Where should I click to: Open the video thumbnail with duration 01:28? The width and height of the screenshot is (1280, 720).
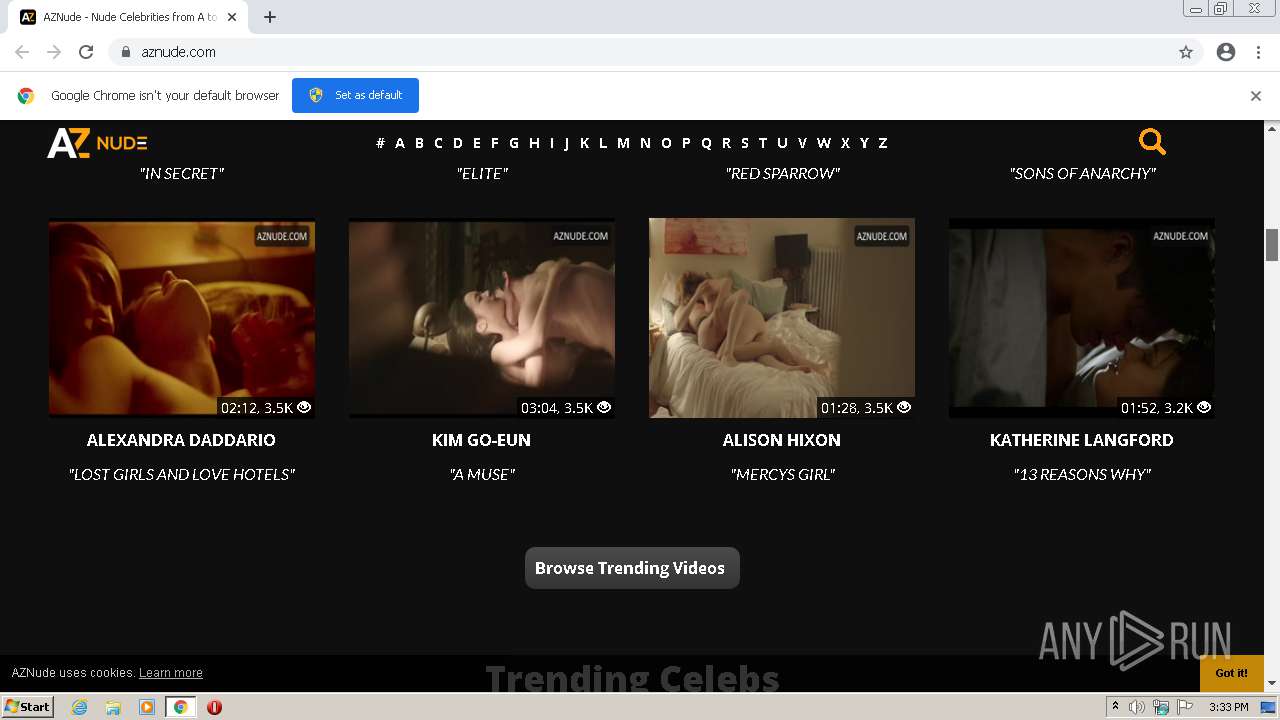(782, 318)
